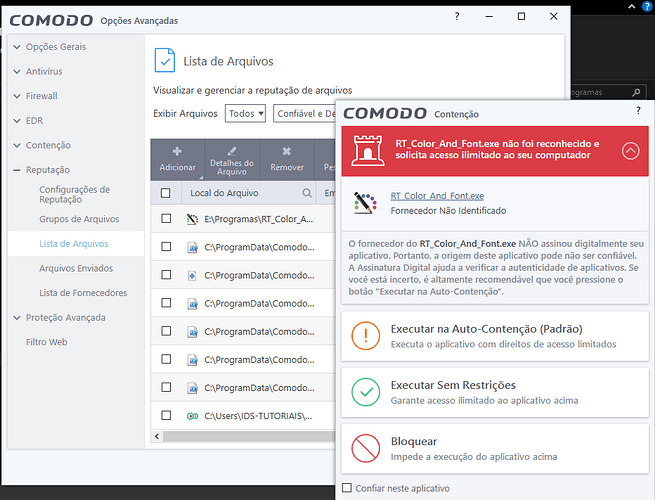Click blue help icon at top right corner
Screen dimensions: 655x500
tap(647, 6)
